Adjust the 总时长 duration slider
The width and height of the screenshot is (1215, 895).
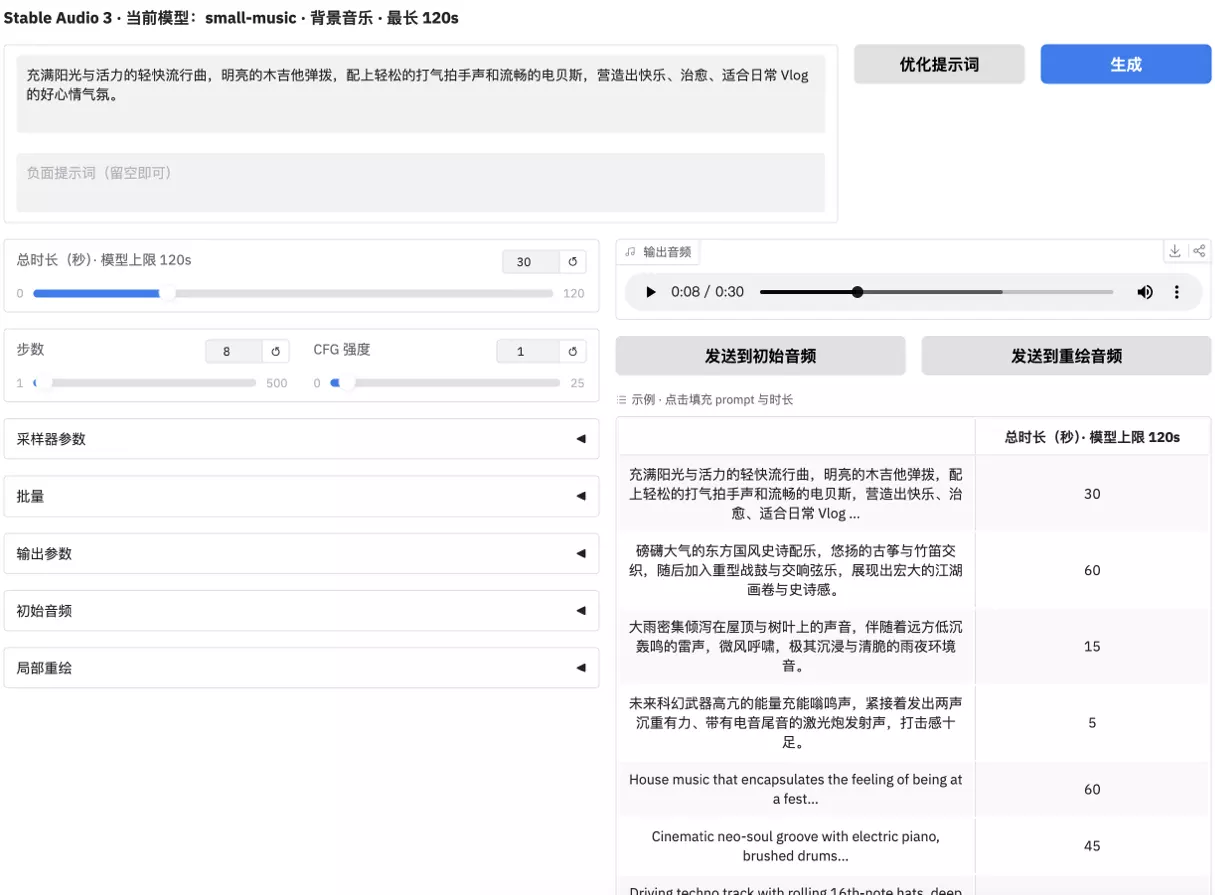point(293,294)
